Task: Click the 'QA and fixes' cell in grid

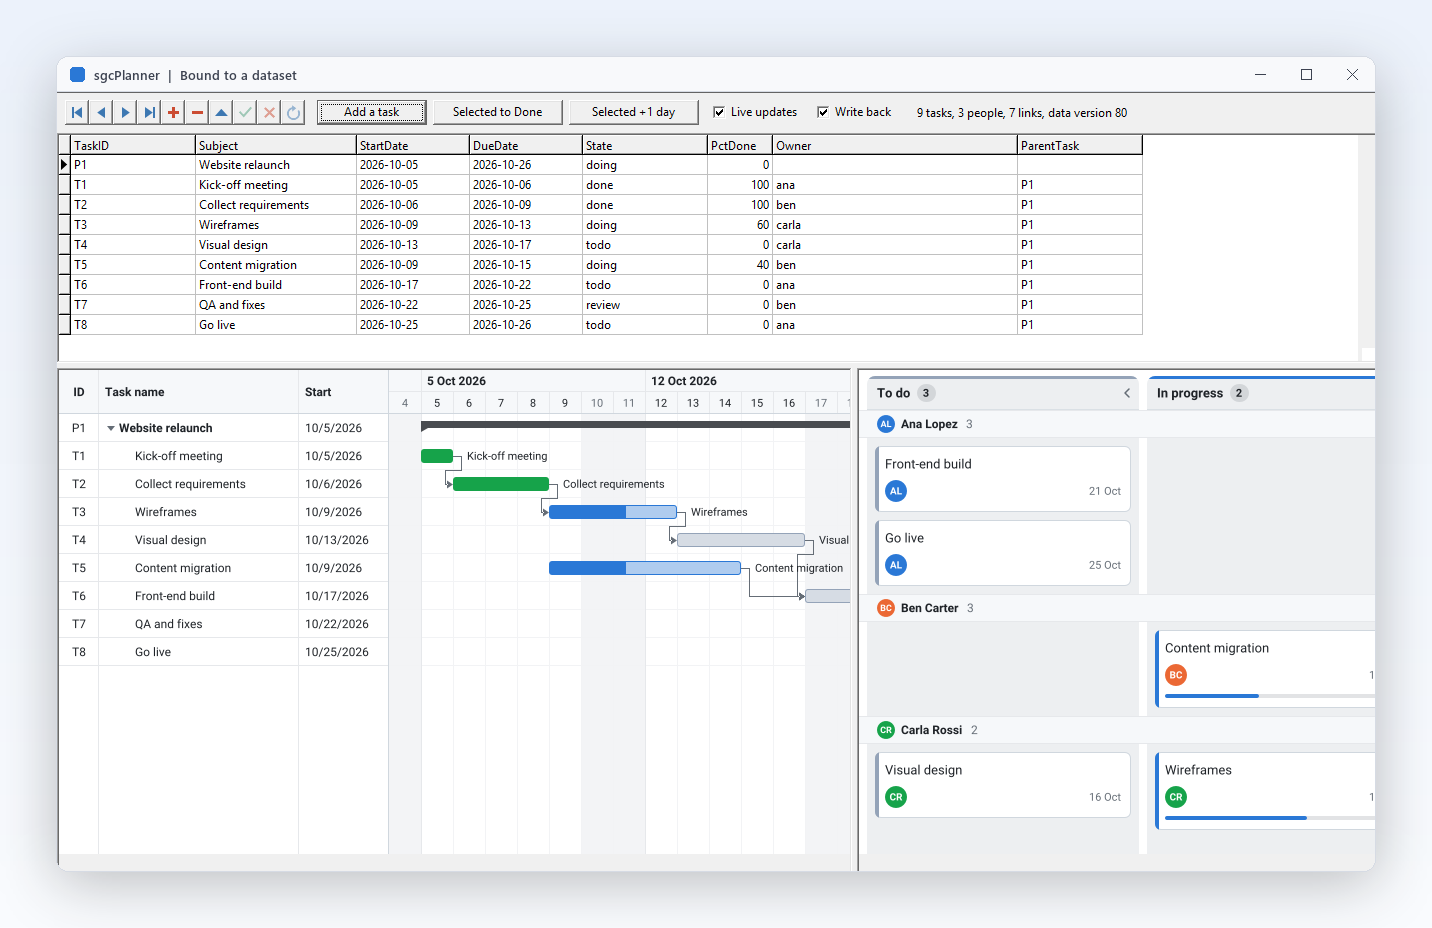Action: [x=276, y=305]
